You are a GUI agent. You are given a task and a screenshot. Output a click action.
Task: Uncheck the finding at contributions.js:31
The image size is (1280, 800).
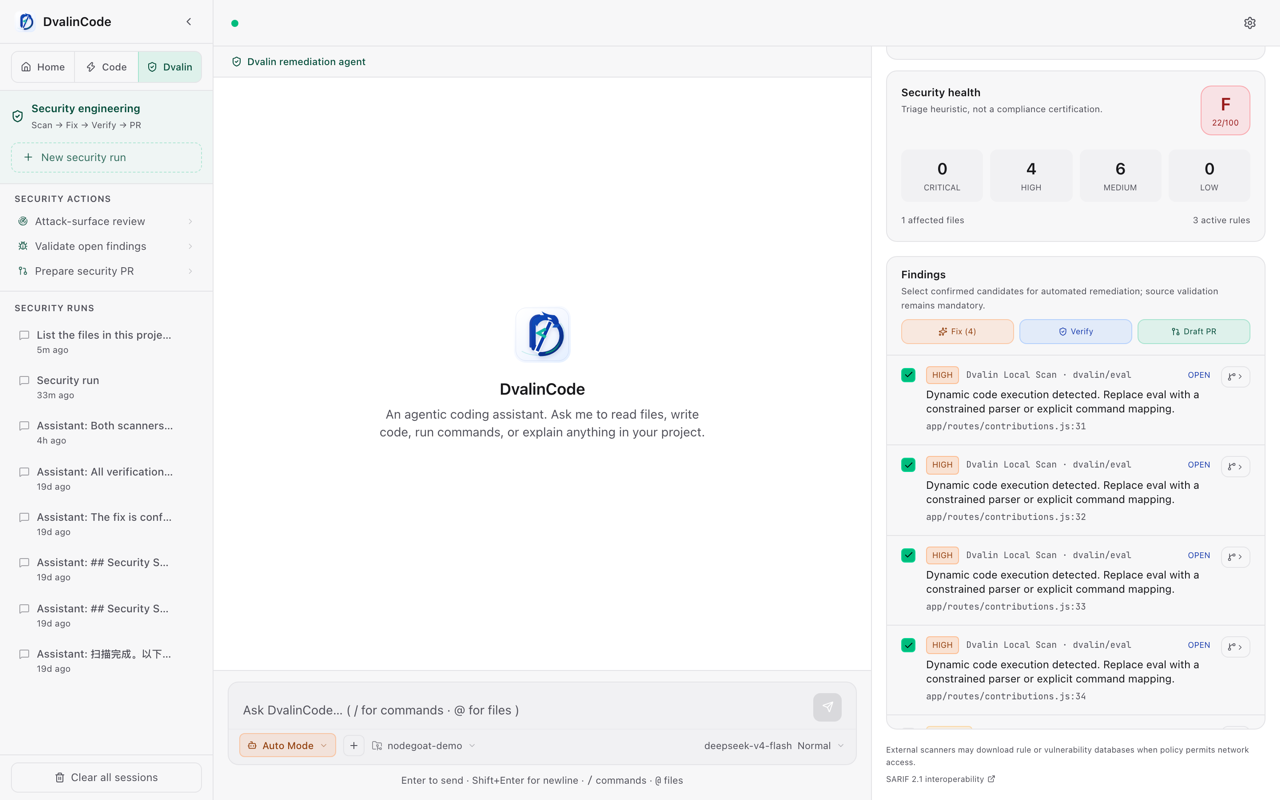[x=908, y=375]
